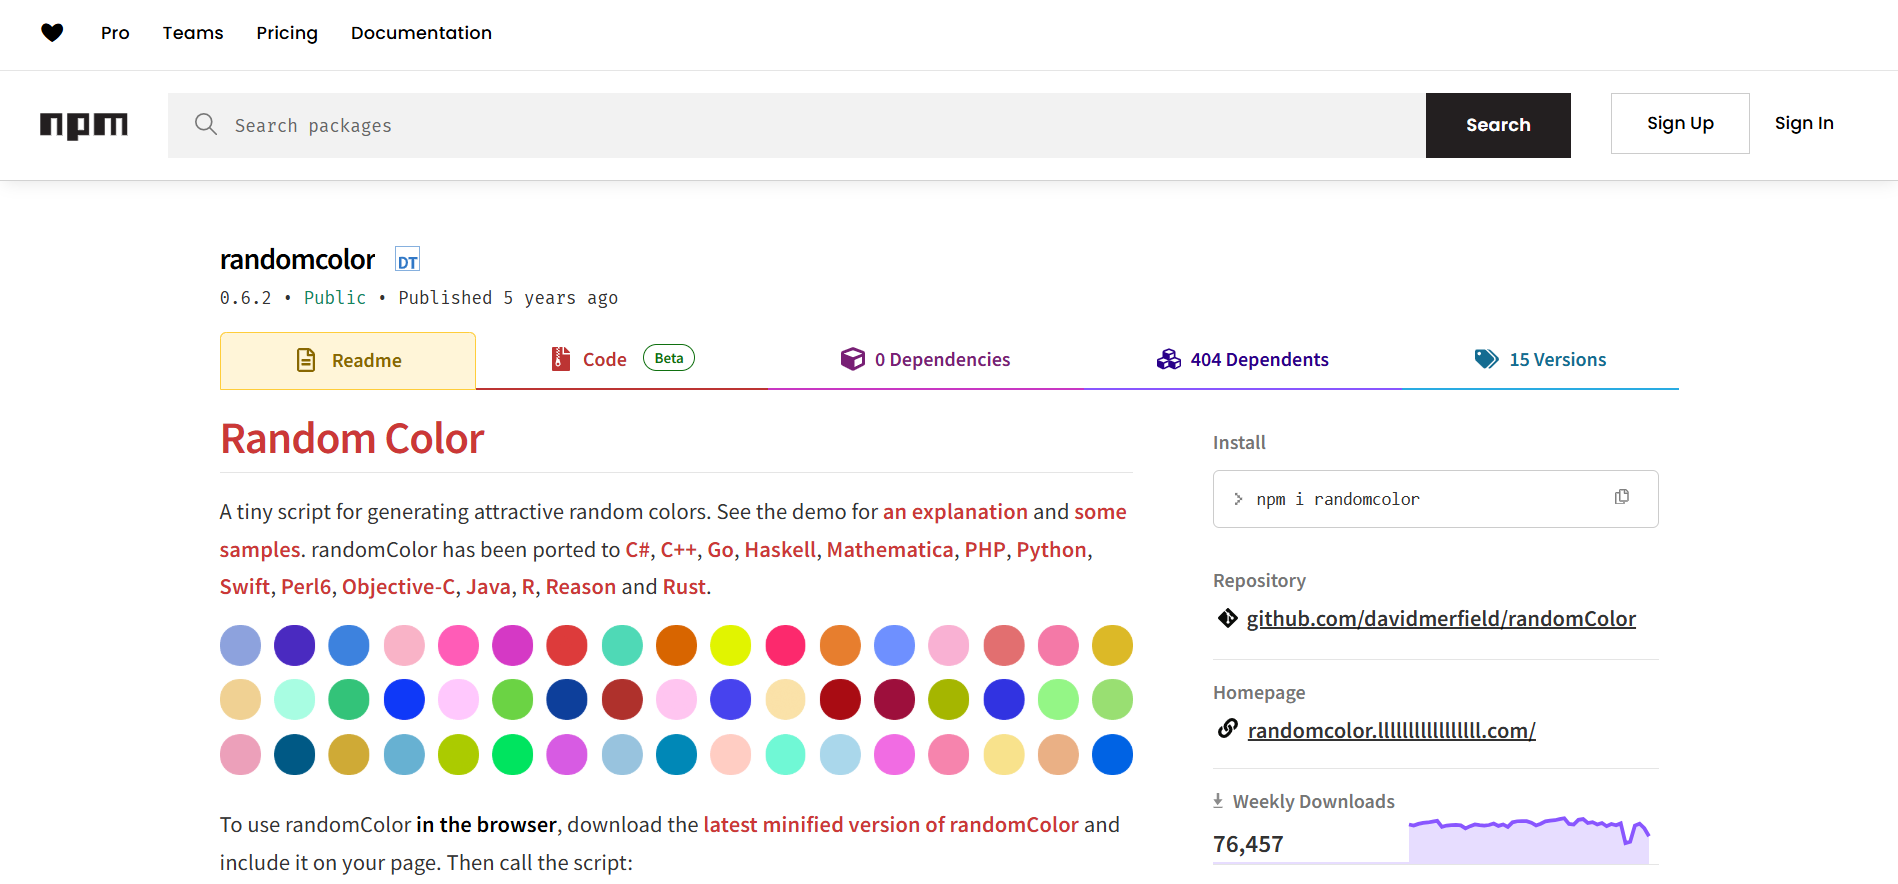The width and height of the screenshot is (1898, 884).
Task: Click the git repository diamond icon
Action: (x=1228, y=618)
